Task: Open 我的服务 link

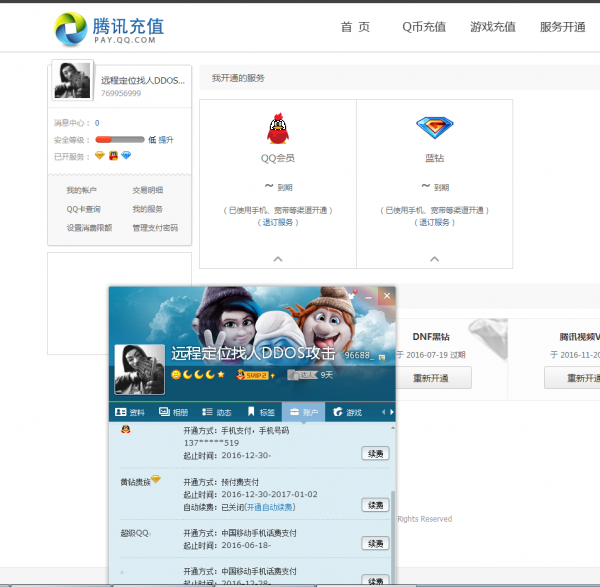Action: tap(148, 209)
